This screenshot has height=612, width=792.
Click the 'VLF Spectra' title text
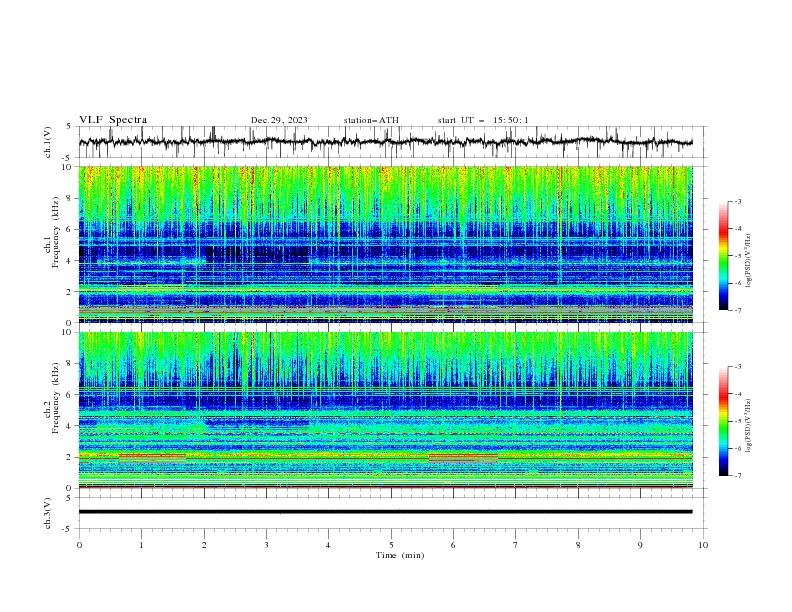(x=113, y=120)
